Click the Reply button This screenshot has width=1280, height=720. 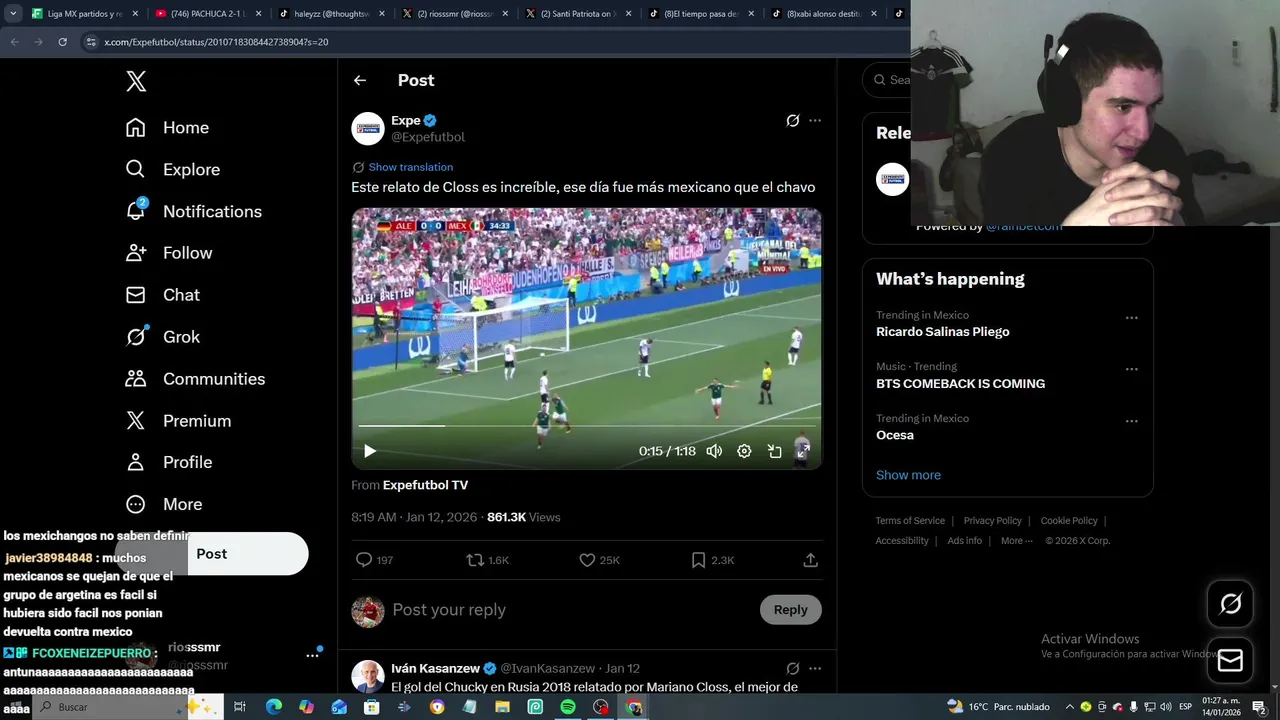pyautogui.click(x=790, y=610)
